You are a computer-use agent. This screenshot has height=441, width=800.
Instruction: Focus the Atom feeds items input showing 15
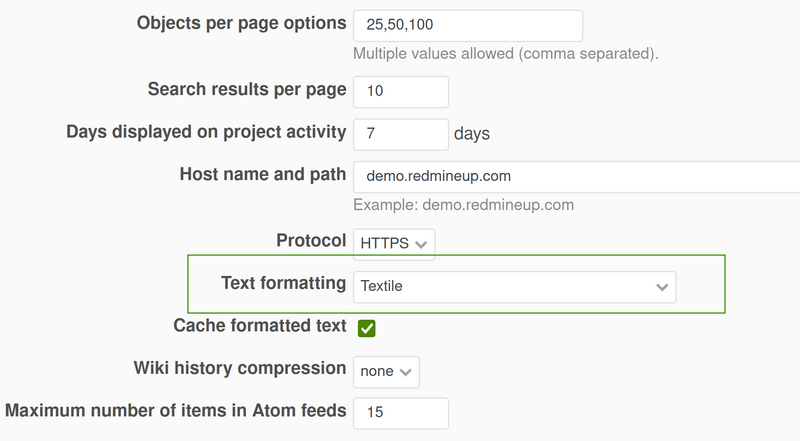coord(400,412)
